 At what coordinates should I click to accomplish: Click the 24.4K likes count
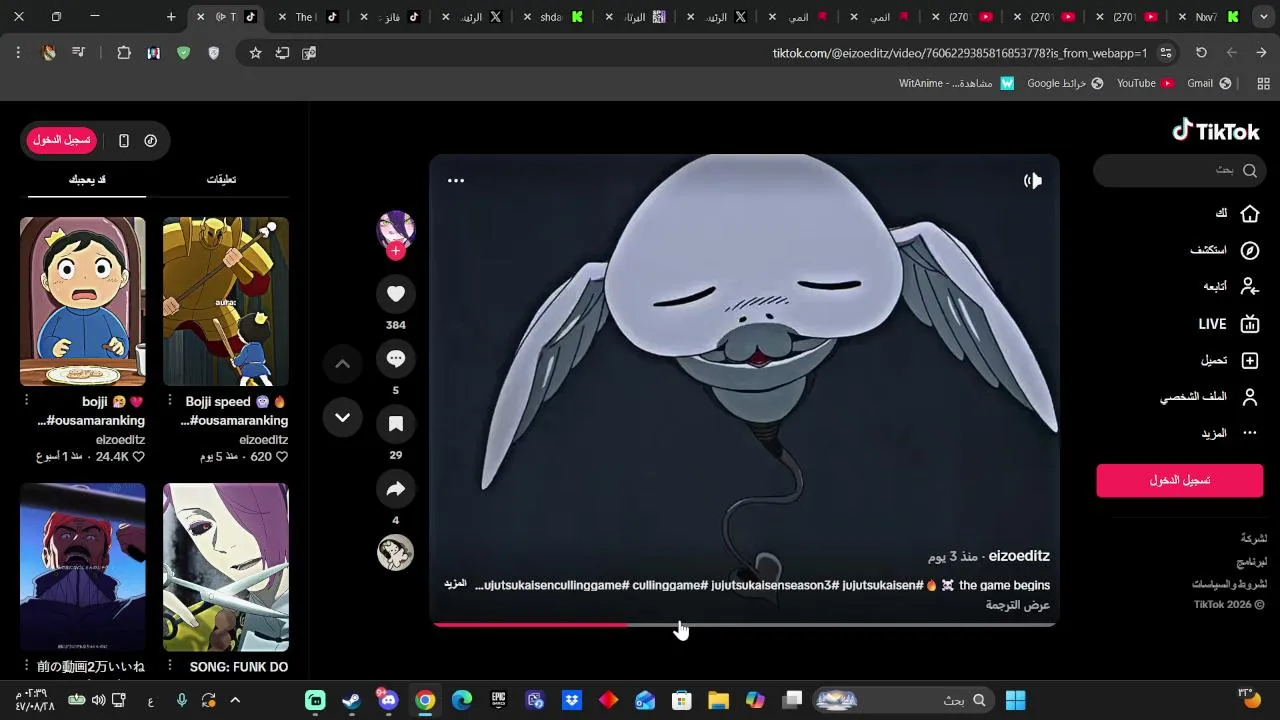[120, 457]
